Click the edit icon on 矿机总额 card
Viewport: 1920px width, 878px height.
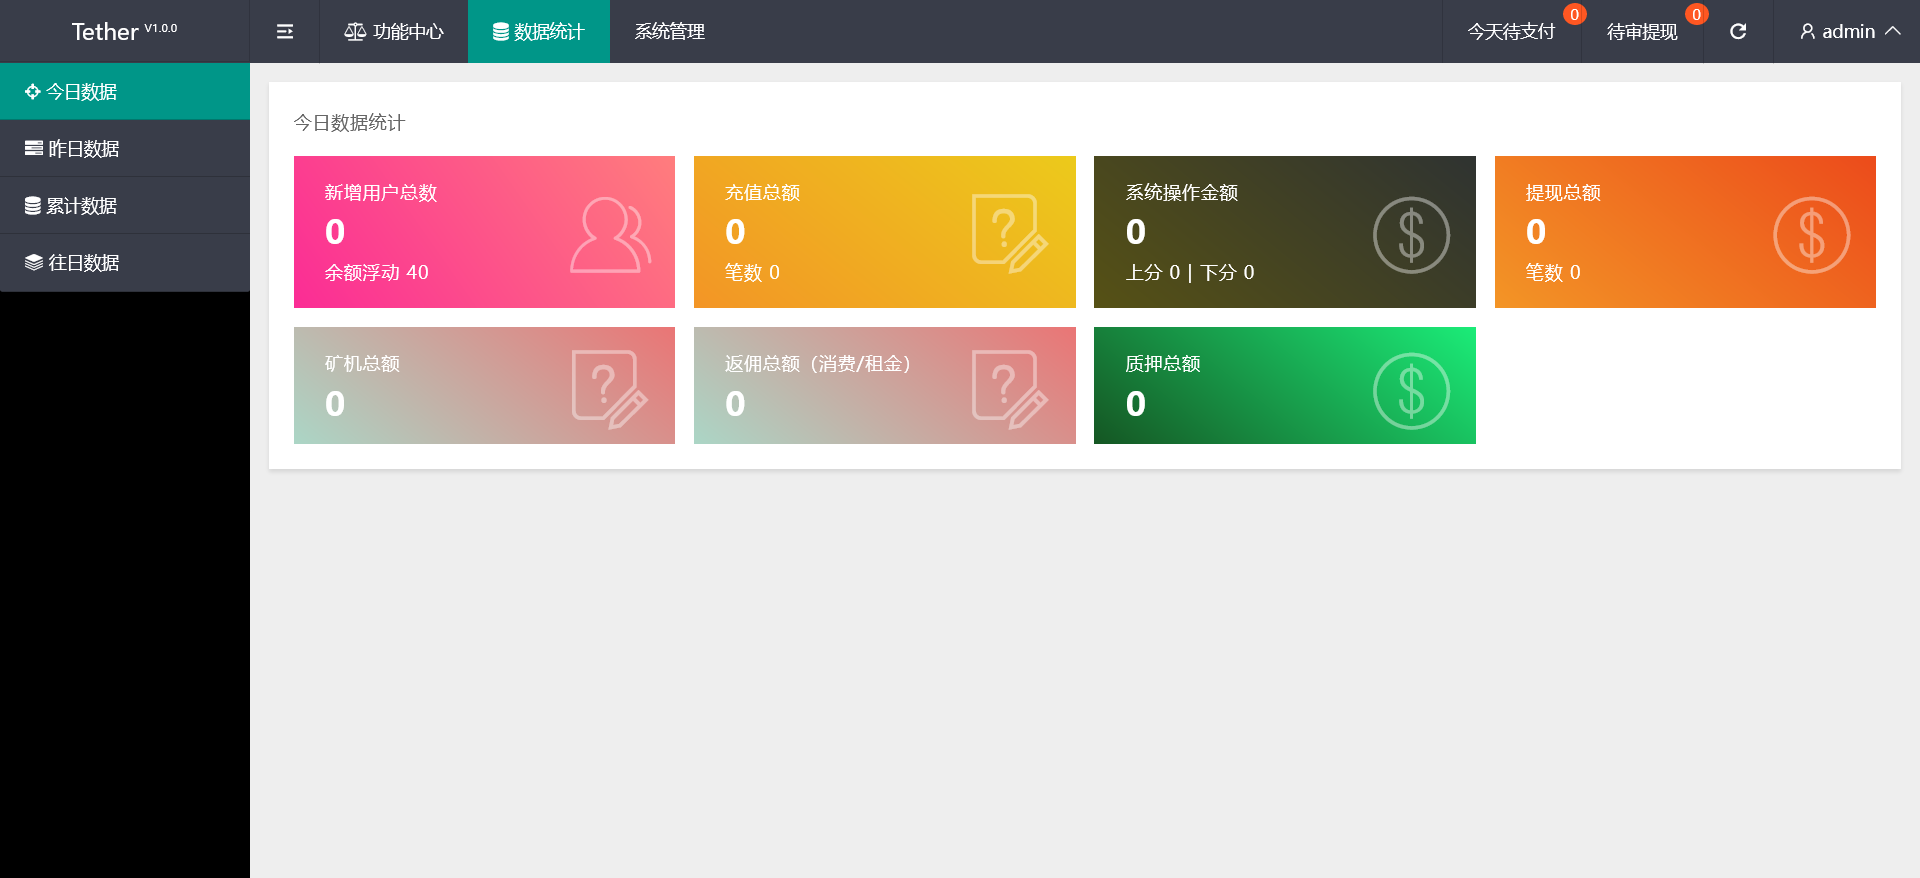point(609,389)
